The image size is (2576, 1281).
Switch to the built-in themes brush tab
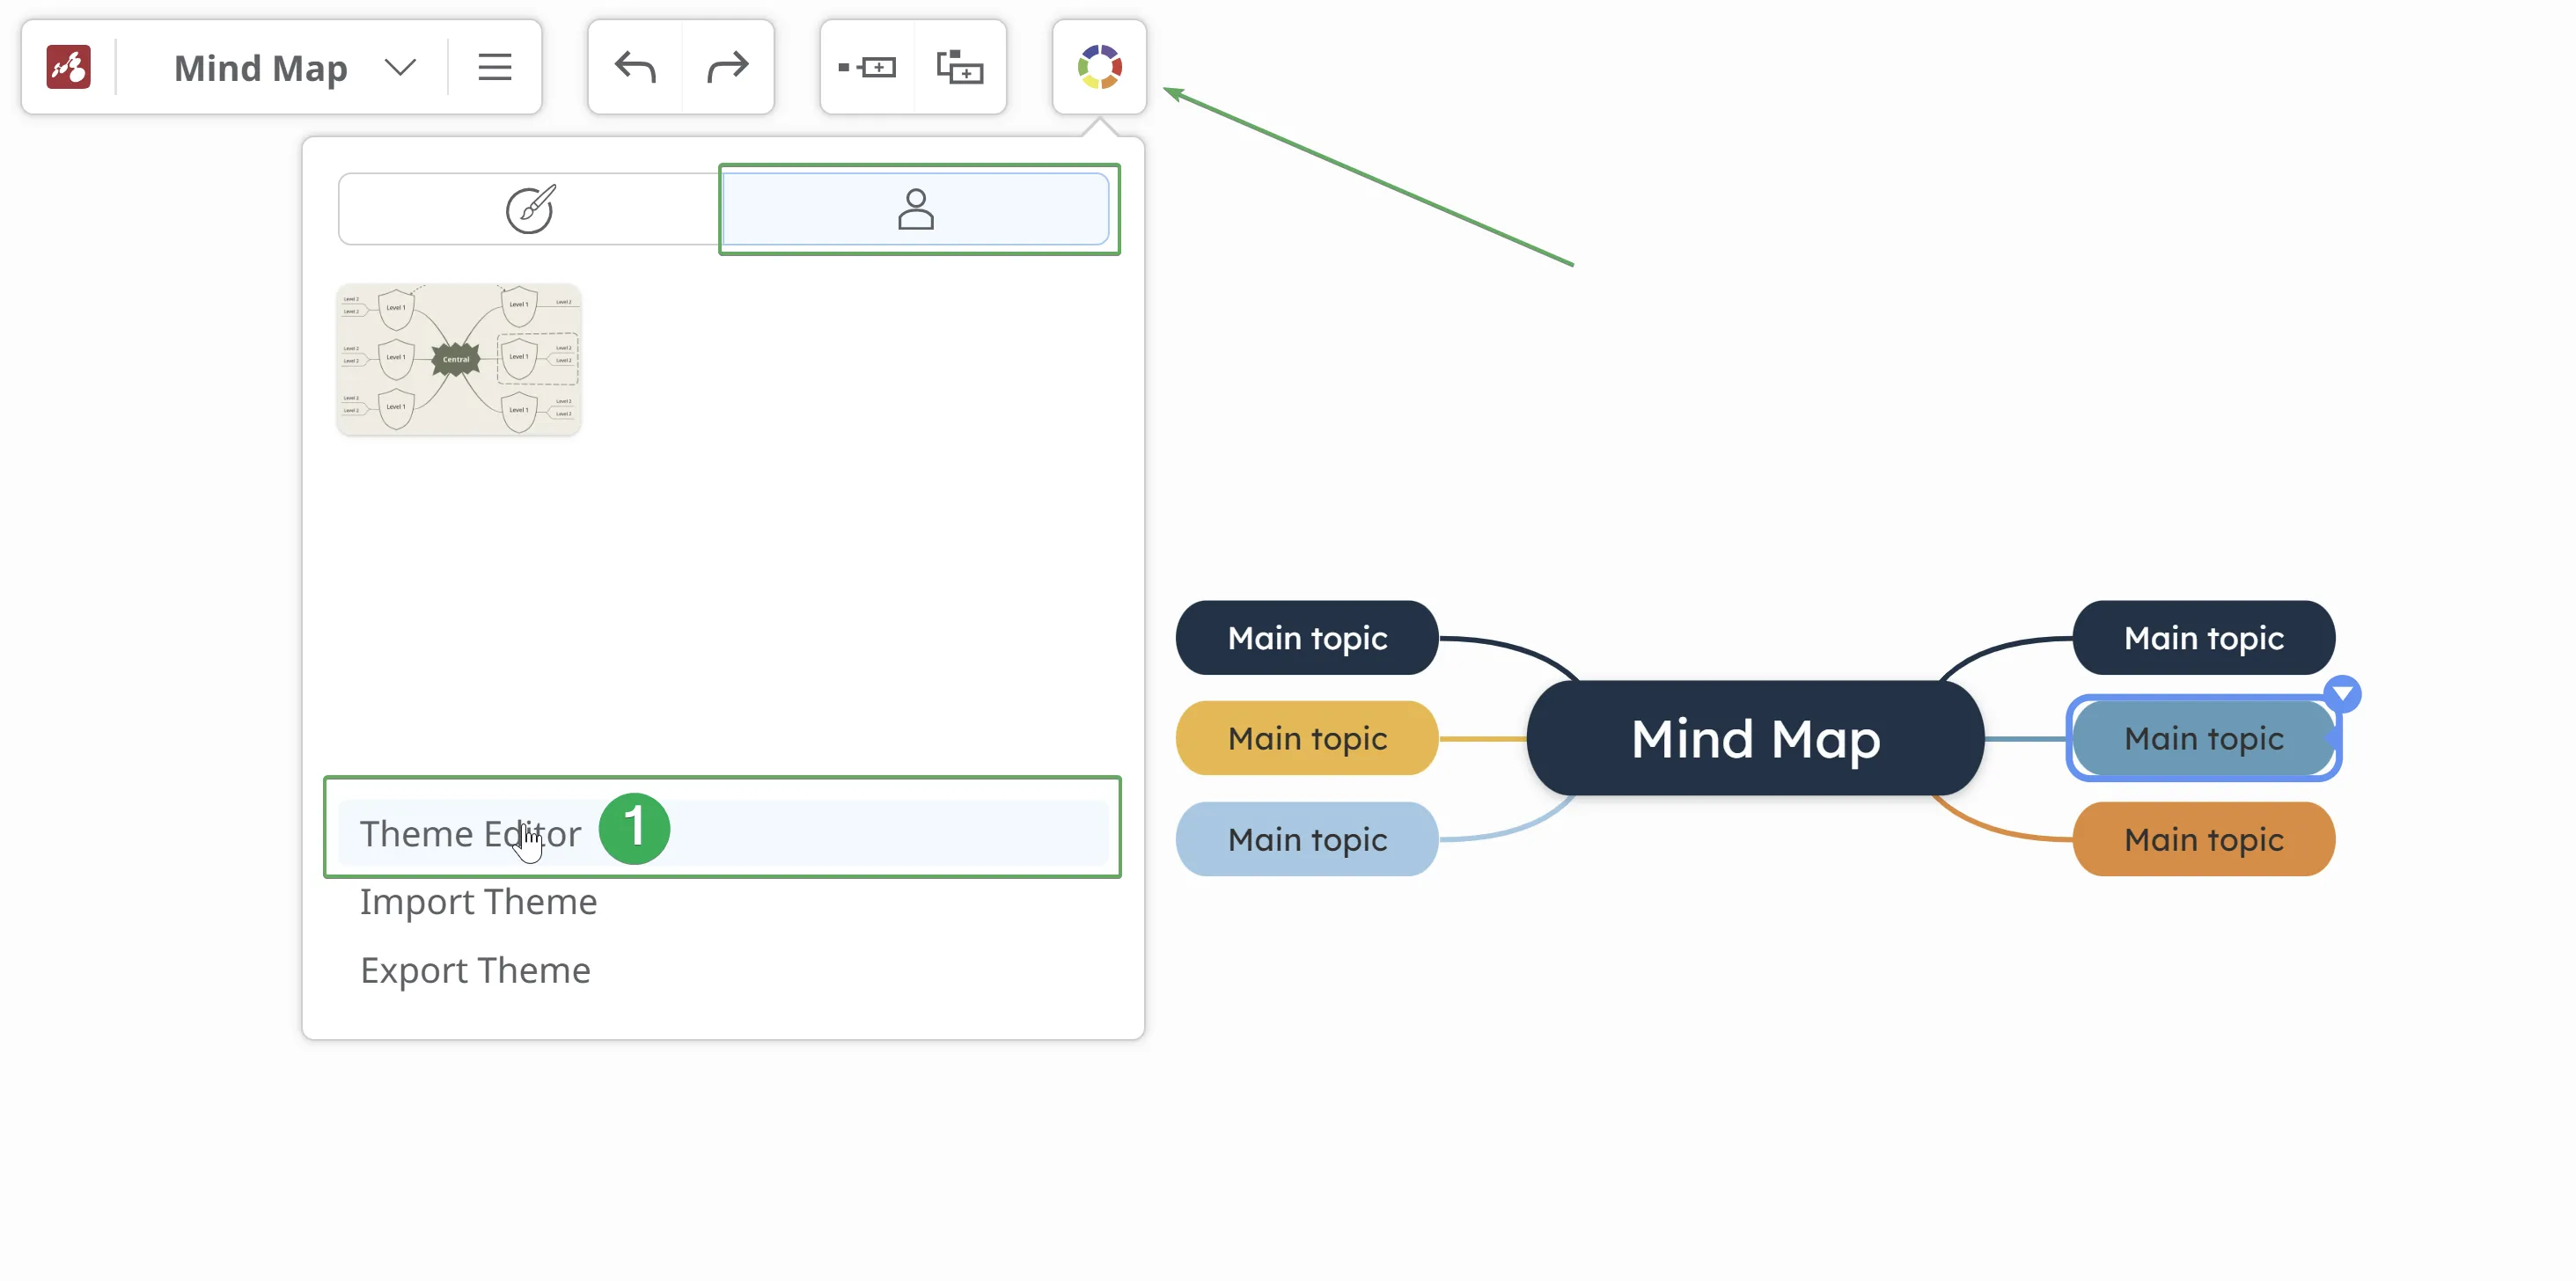pyautogui.click(x=529, y=209)
